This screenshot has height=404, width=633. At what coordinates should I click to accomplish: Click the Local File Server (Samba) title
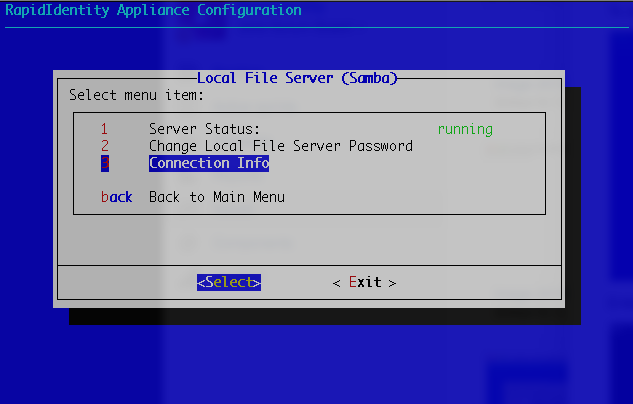click(x=298, y=78)
